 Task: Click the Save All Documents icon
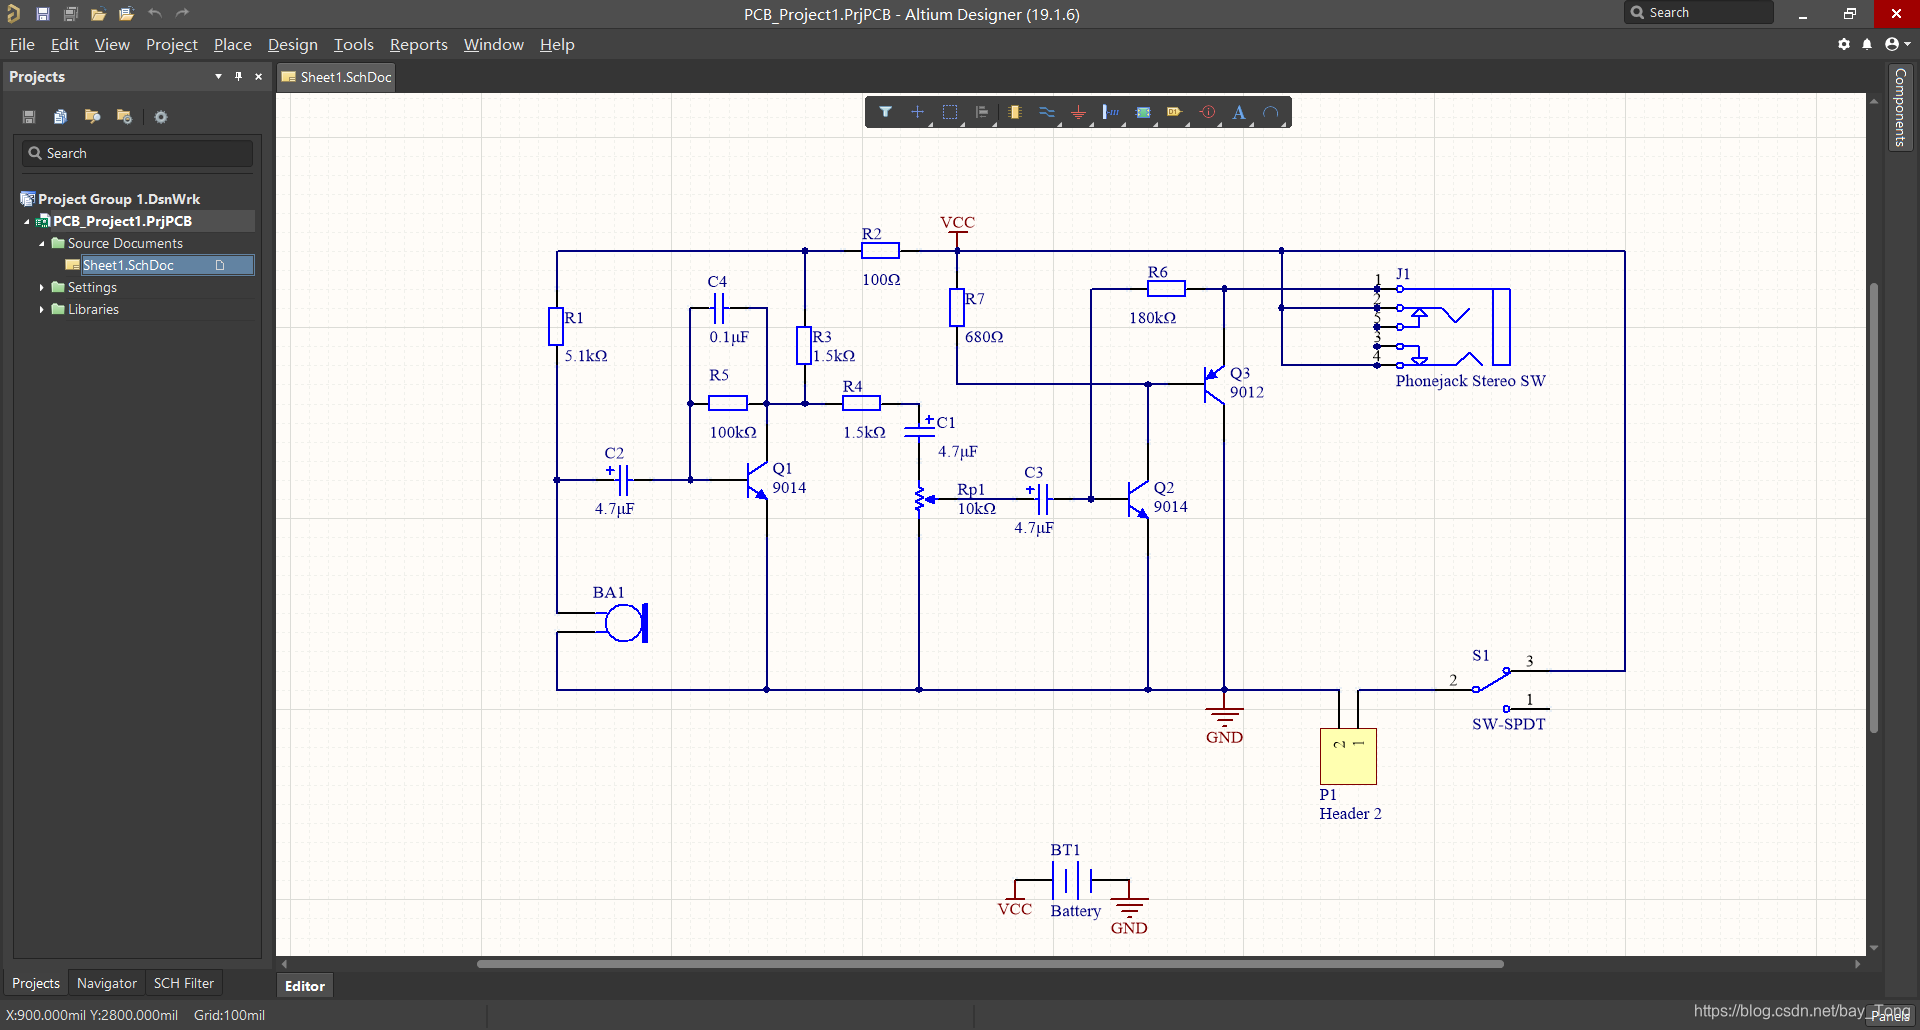coord(71,14)
